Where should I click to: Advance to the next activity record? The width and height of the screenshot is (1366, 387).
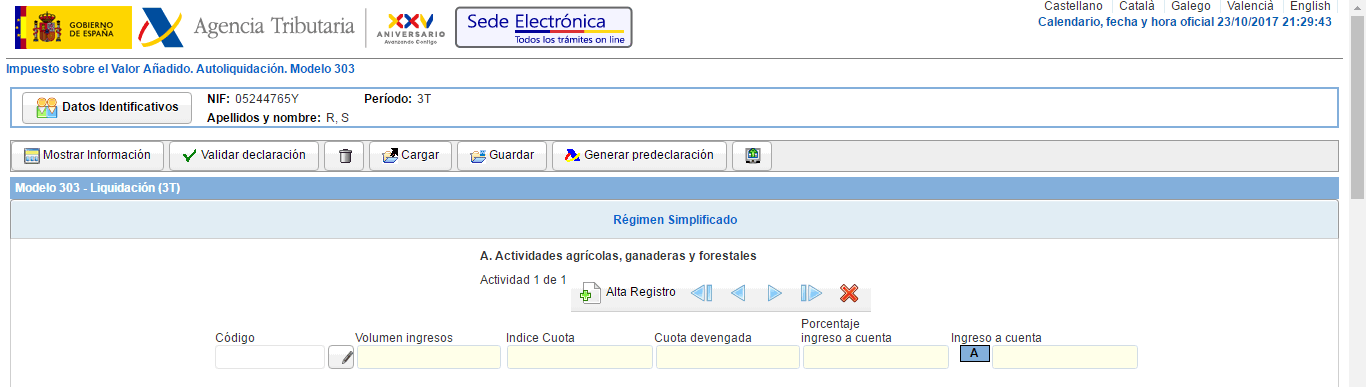tap(774, 293)
